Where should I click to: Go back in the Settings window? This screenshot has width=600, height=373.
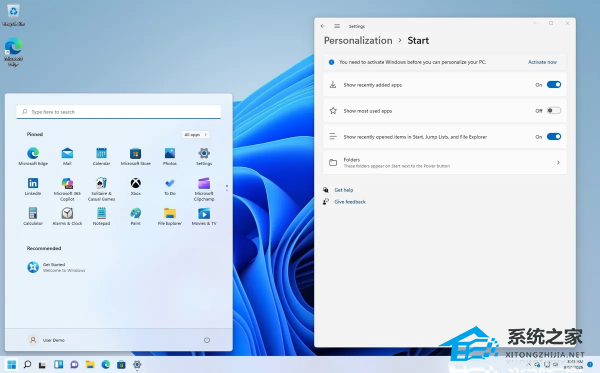(x=323, y=26)
